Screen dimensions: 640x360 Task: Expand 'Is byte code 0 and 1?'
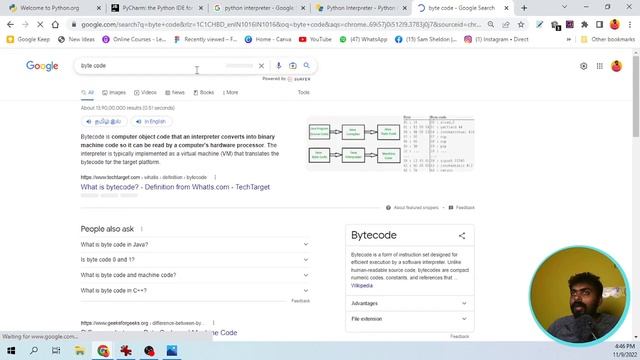point(195,260)
